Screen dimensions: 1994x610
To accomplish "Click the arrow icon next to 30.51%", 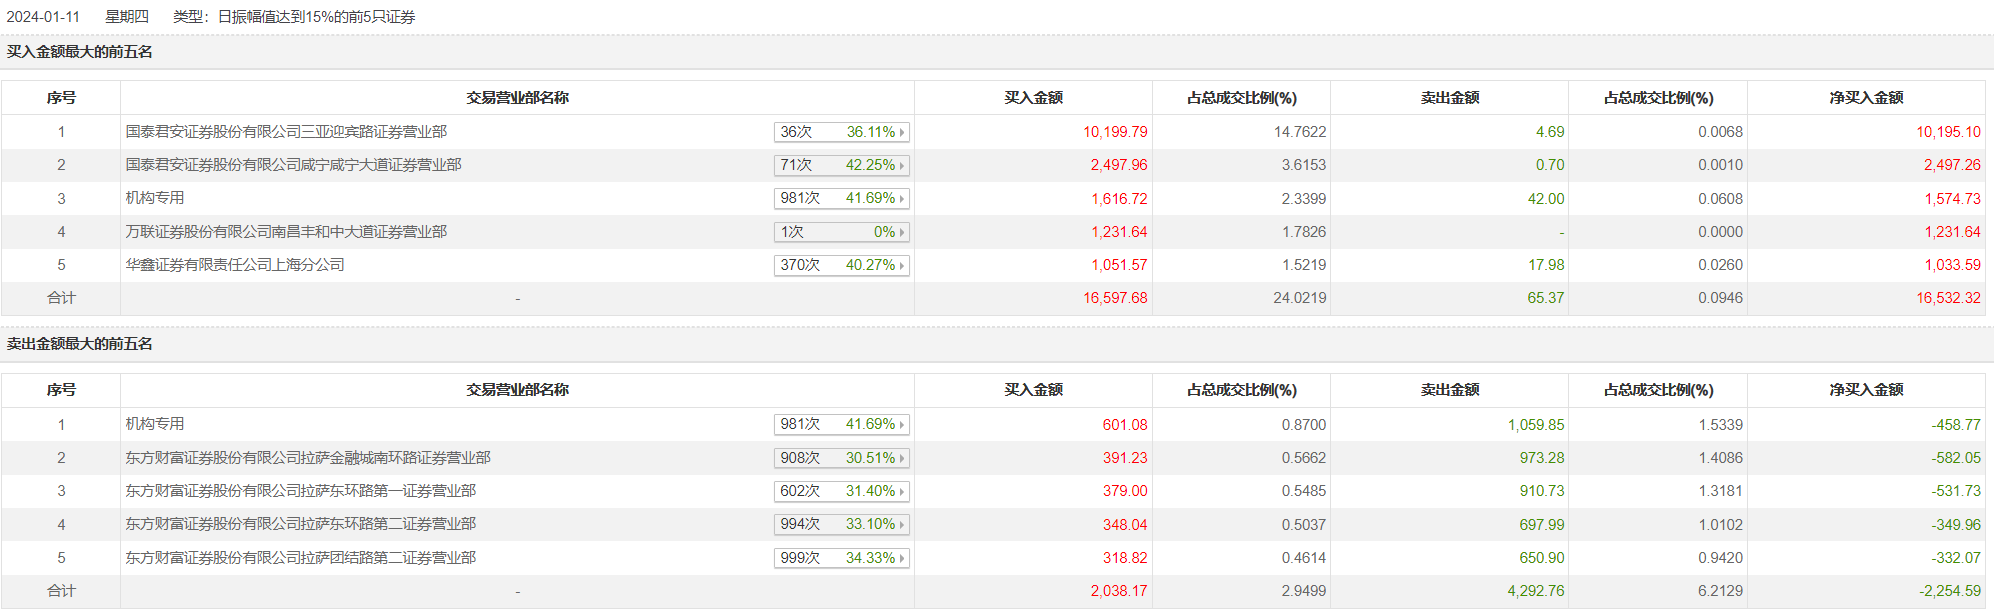I will tap(902, 459).
